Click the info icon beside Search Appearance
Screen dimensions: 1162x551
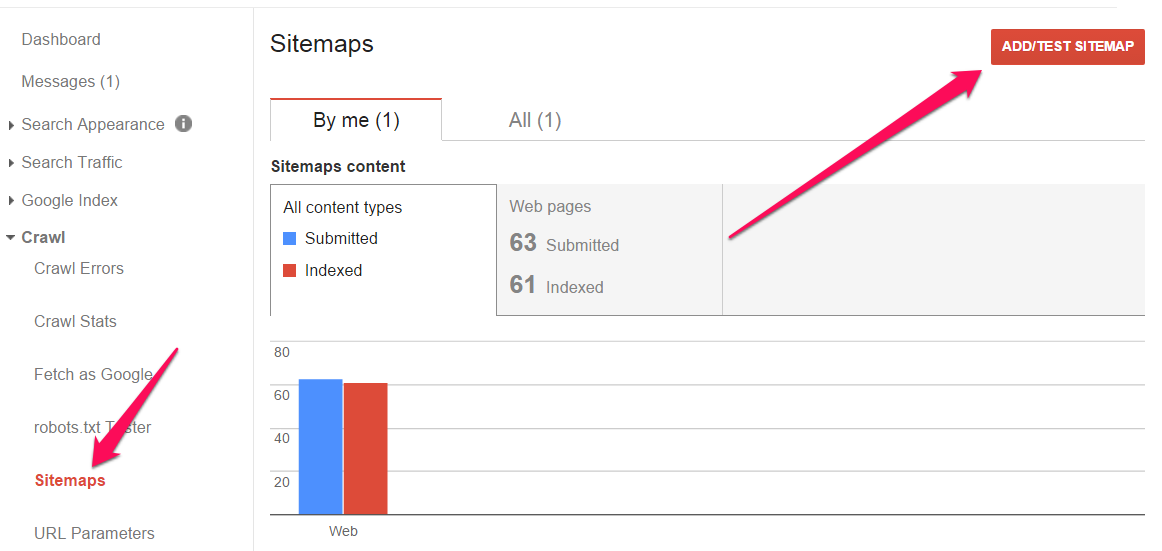[183, 124]
